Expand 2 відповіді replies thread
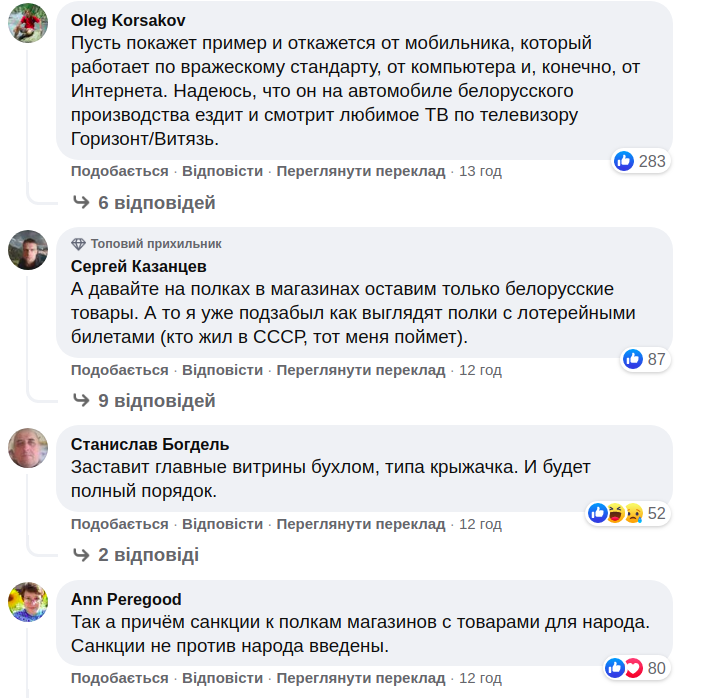This screenshot has width=705, height=698. coord(148,555)
